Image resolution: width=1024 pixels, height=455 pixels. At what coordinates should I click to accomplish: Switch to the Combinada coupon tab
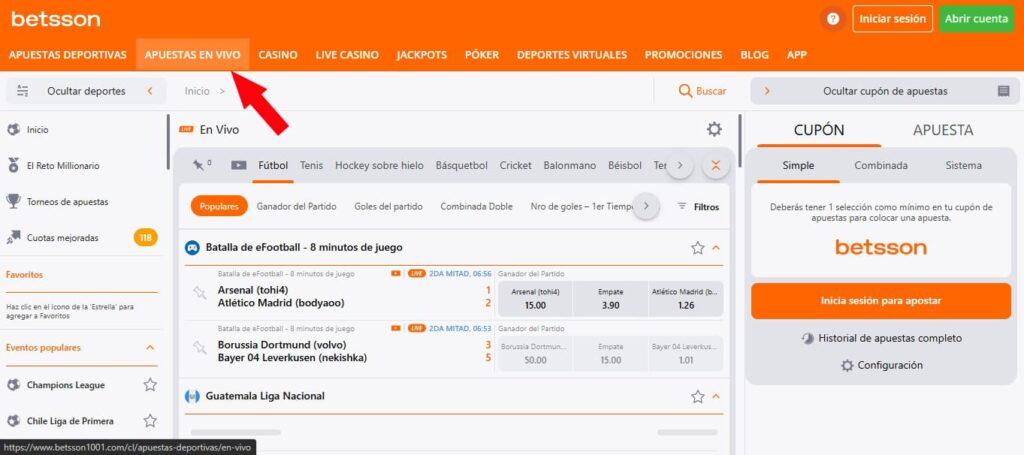(x=880, y=166)
